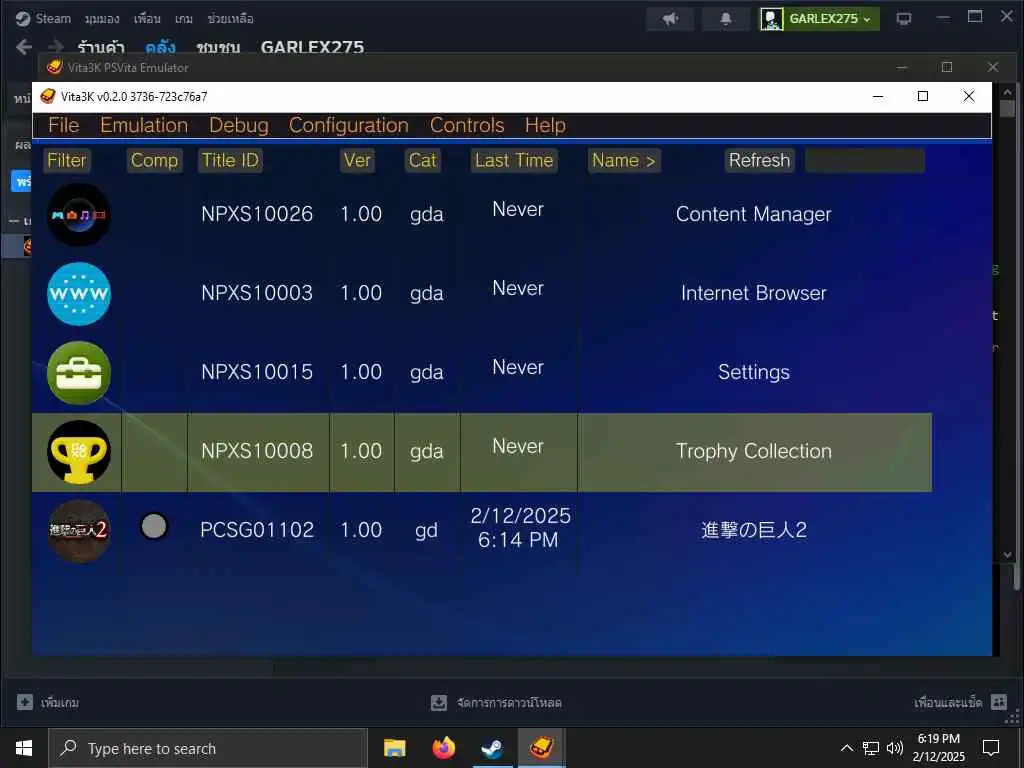This screenshot has height=768, width=1024.
Task: Show hidden system tray icons
Action: 846,748
